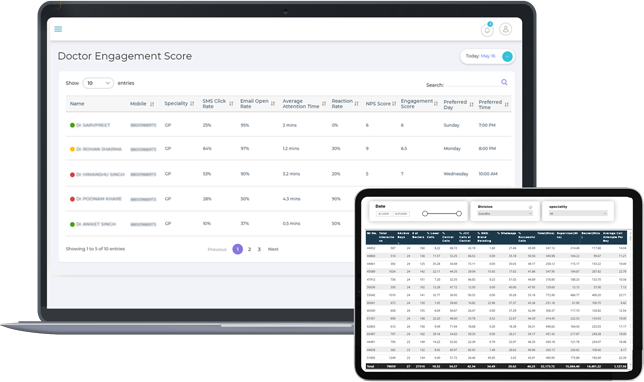Click red status dot for Dr HIMANSHU SINGH
The height and width of the screenshot is (382, 644).
72,175
